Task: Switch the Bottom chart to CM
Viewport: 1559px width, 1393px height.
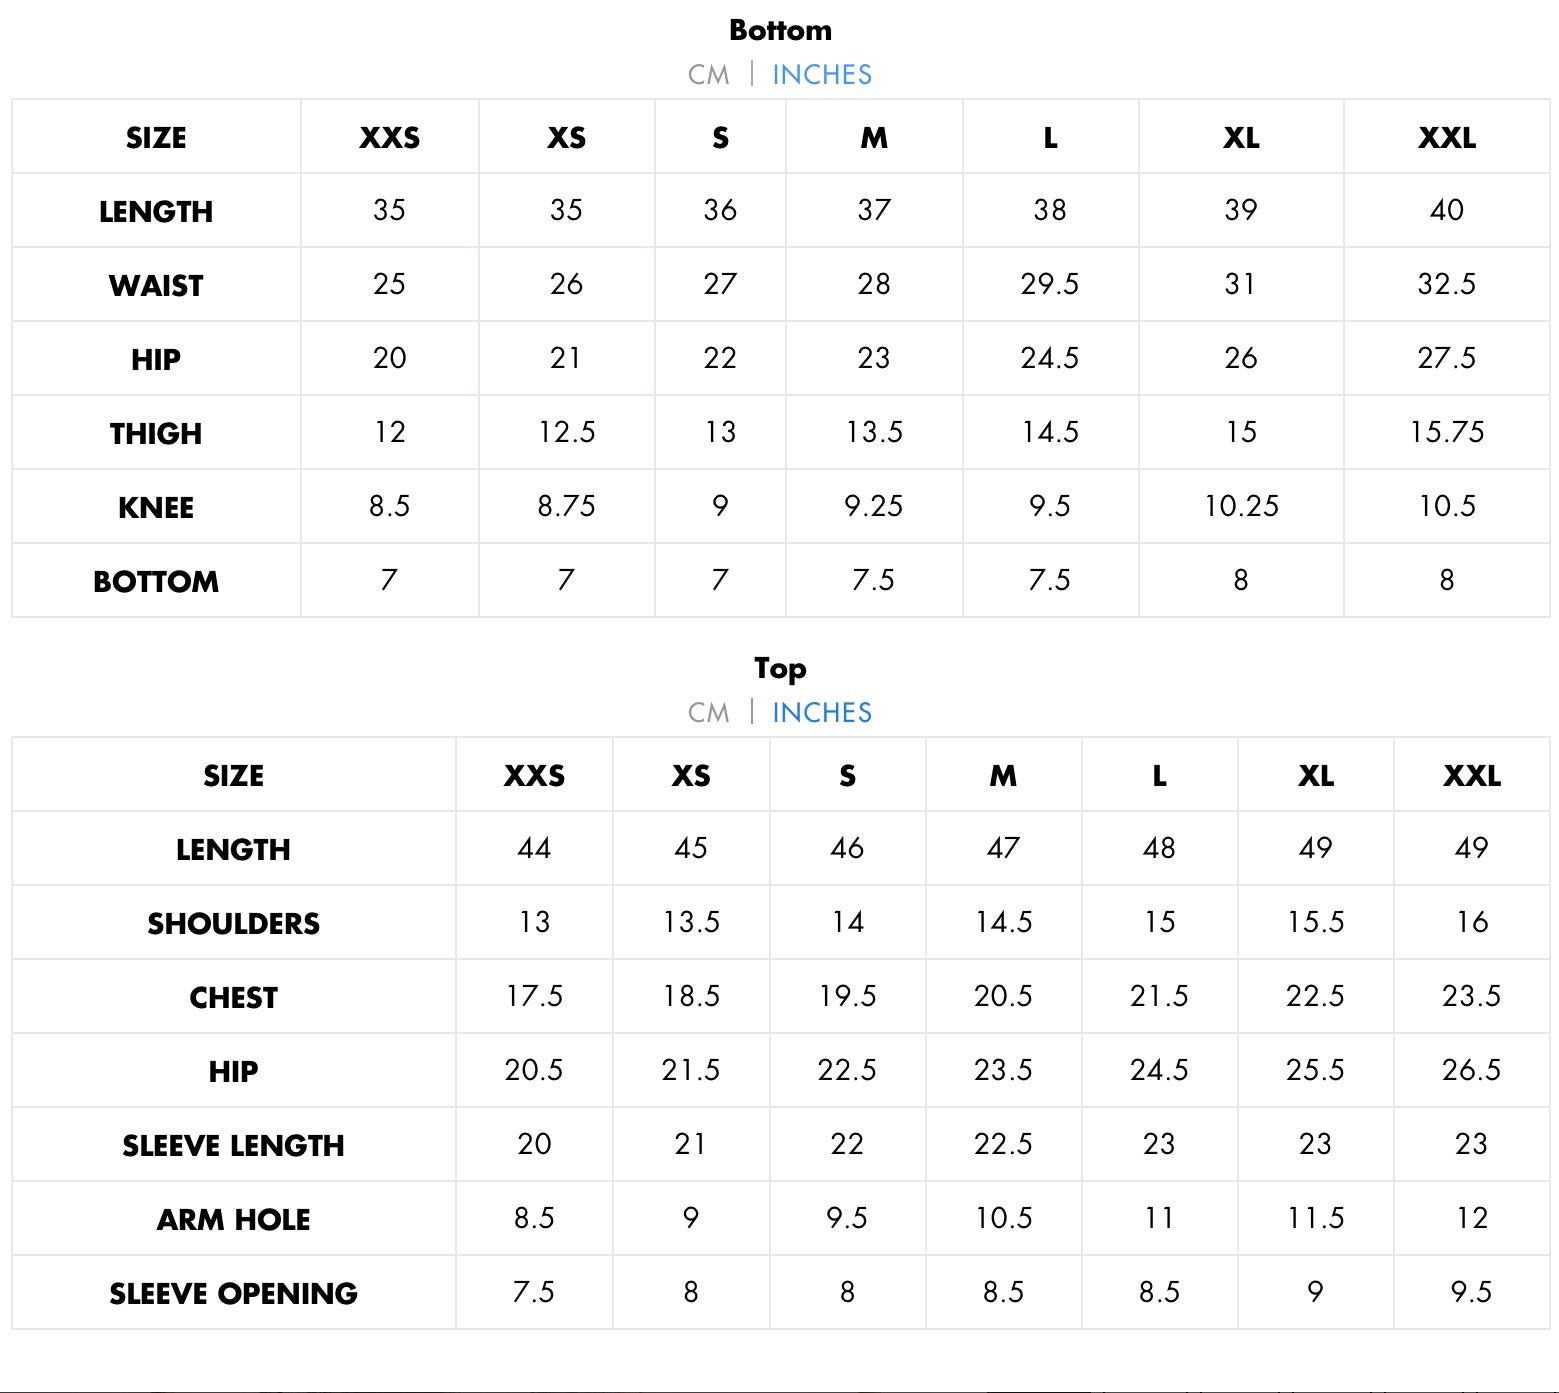Action: pos(708,75)
